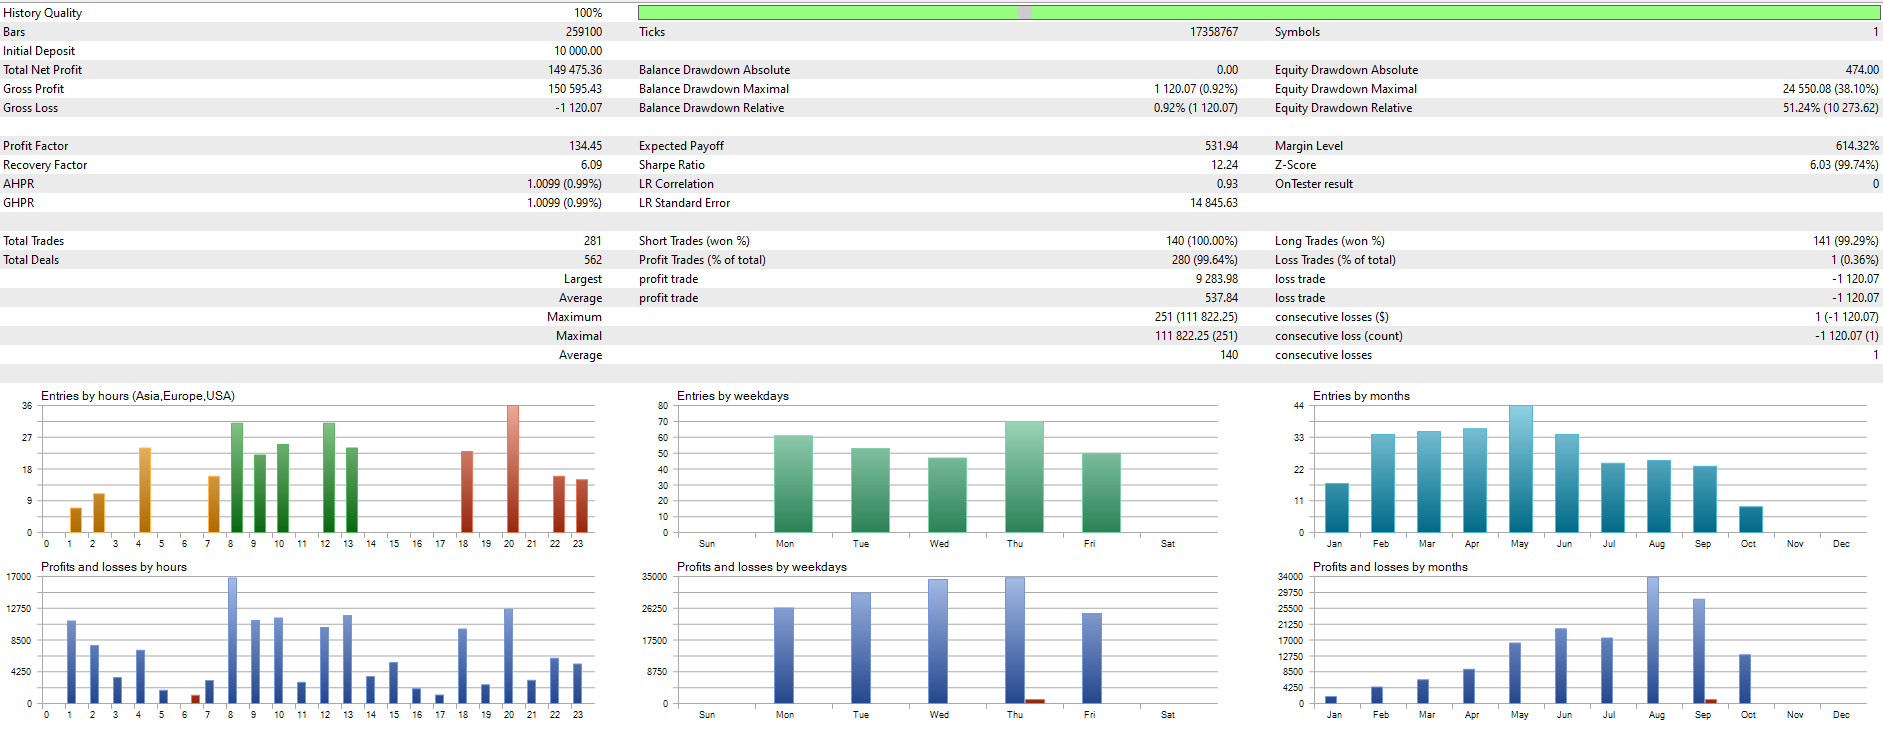The height and width of the screenshot is (740, 1883).
Task: Click the "Profits and losses by months" title
Action: (x=1390, y=567)
